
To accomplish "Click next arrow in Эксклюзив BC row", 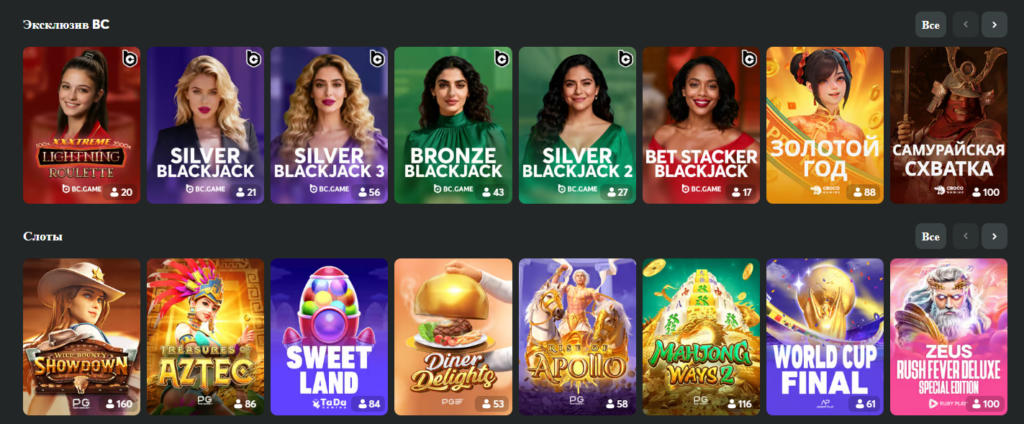I will click(994, 25).
